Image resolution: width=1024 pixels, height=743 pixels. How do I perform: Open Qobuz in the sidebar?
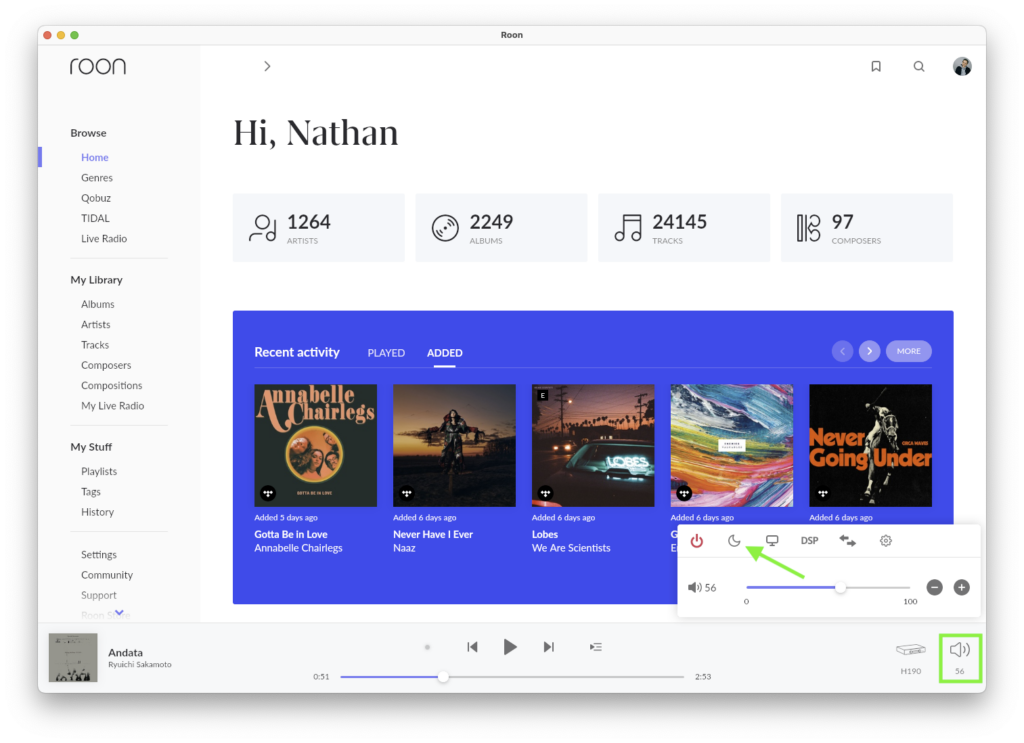tap(96, 198)
